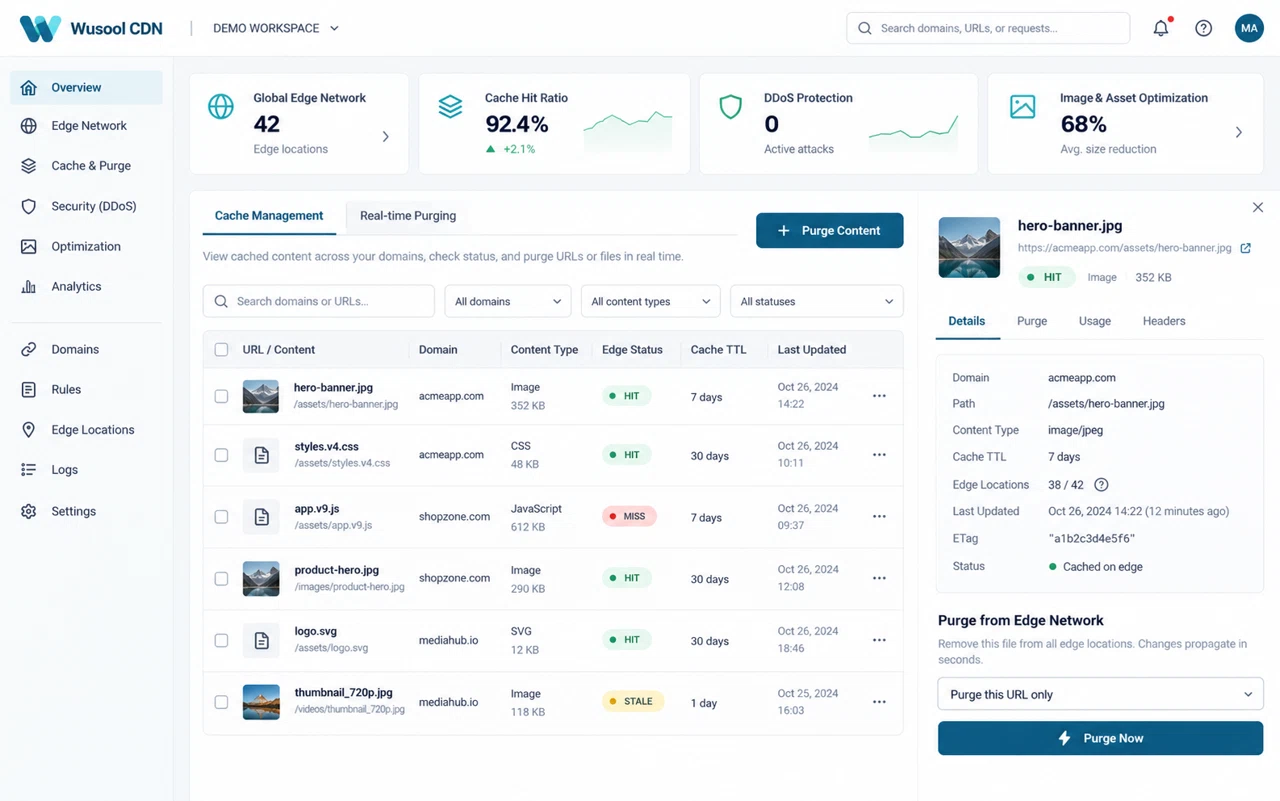Click the Optimization image icon in sidebar
The height and width of the screenshot is (801, 1280).
coord(29,246)
